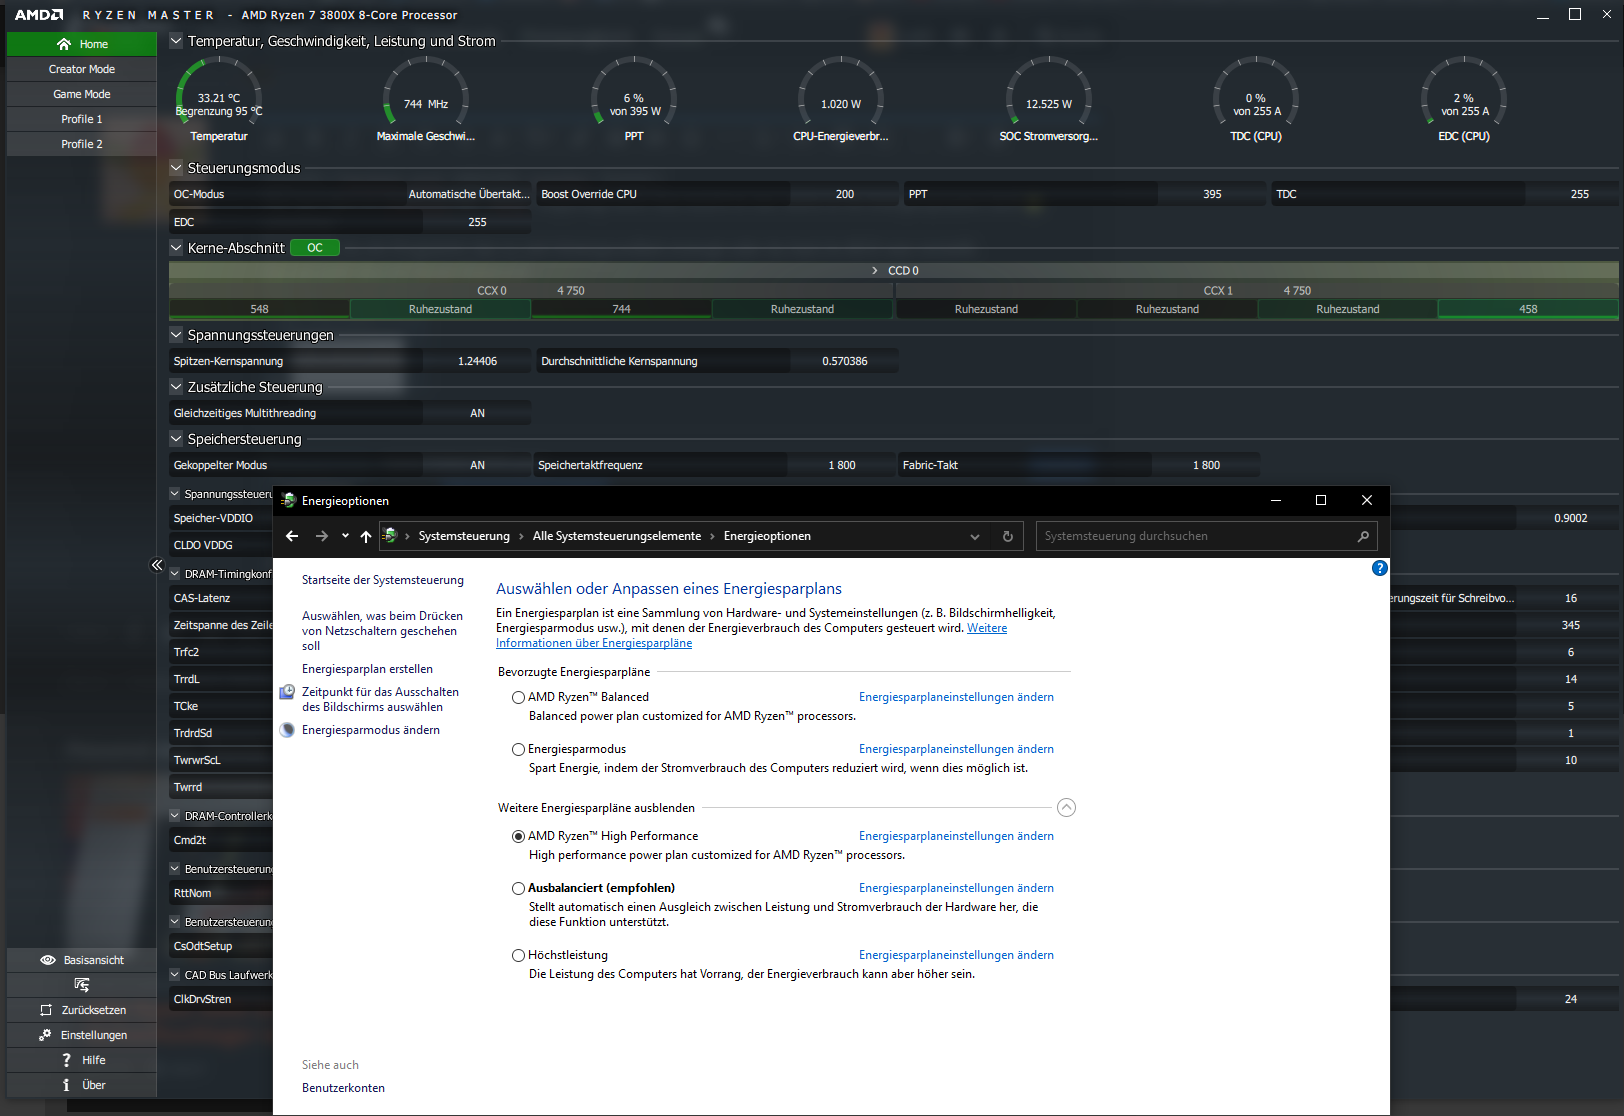The height and width of the screenshot is (1116, 1624).
Task: Click the 744 MHz core clock bar
Action: click(x=621, y=309)
